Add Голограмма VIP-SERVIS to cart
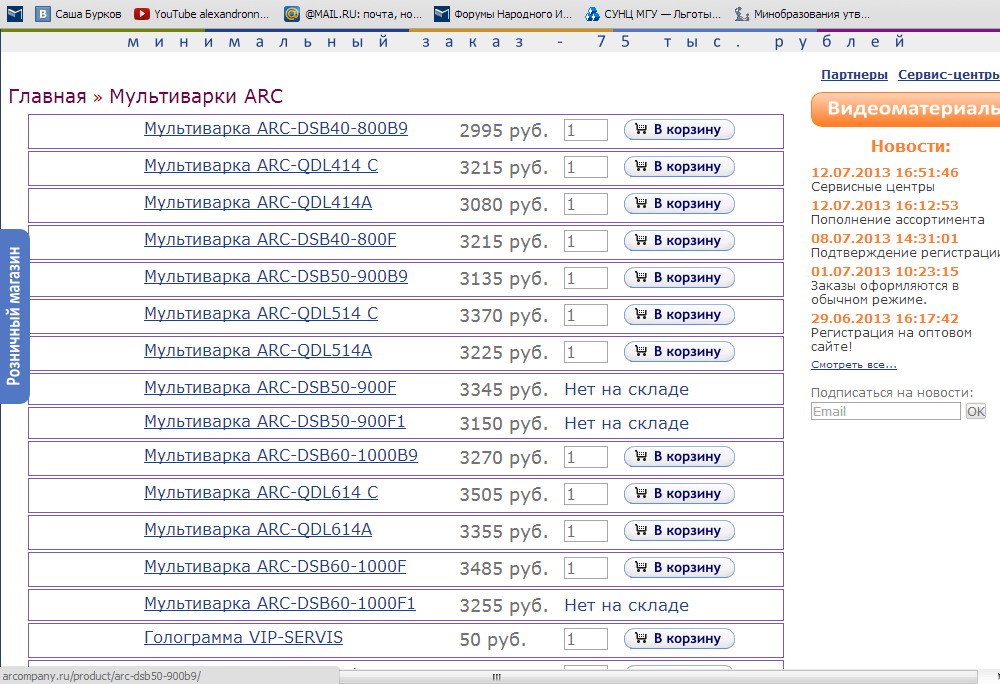 click(x=679, y=638)
